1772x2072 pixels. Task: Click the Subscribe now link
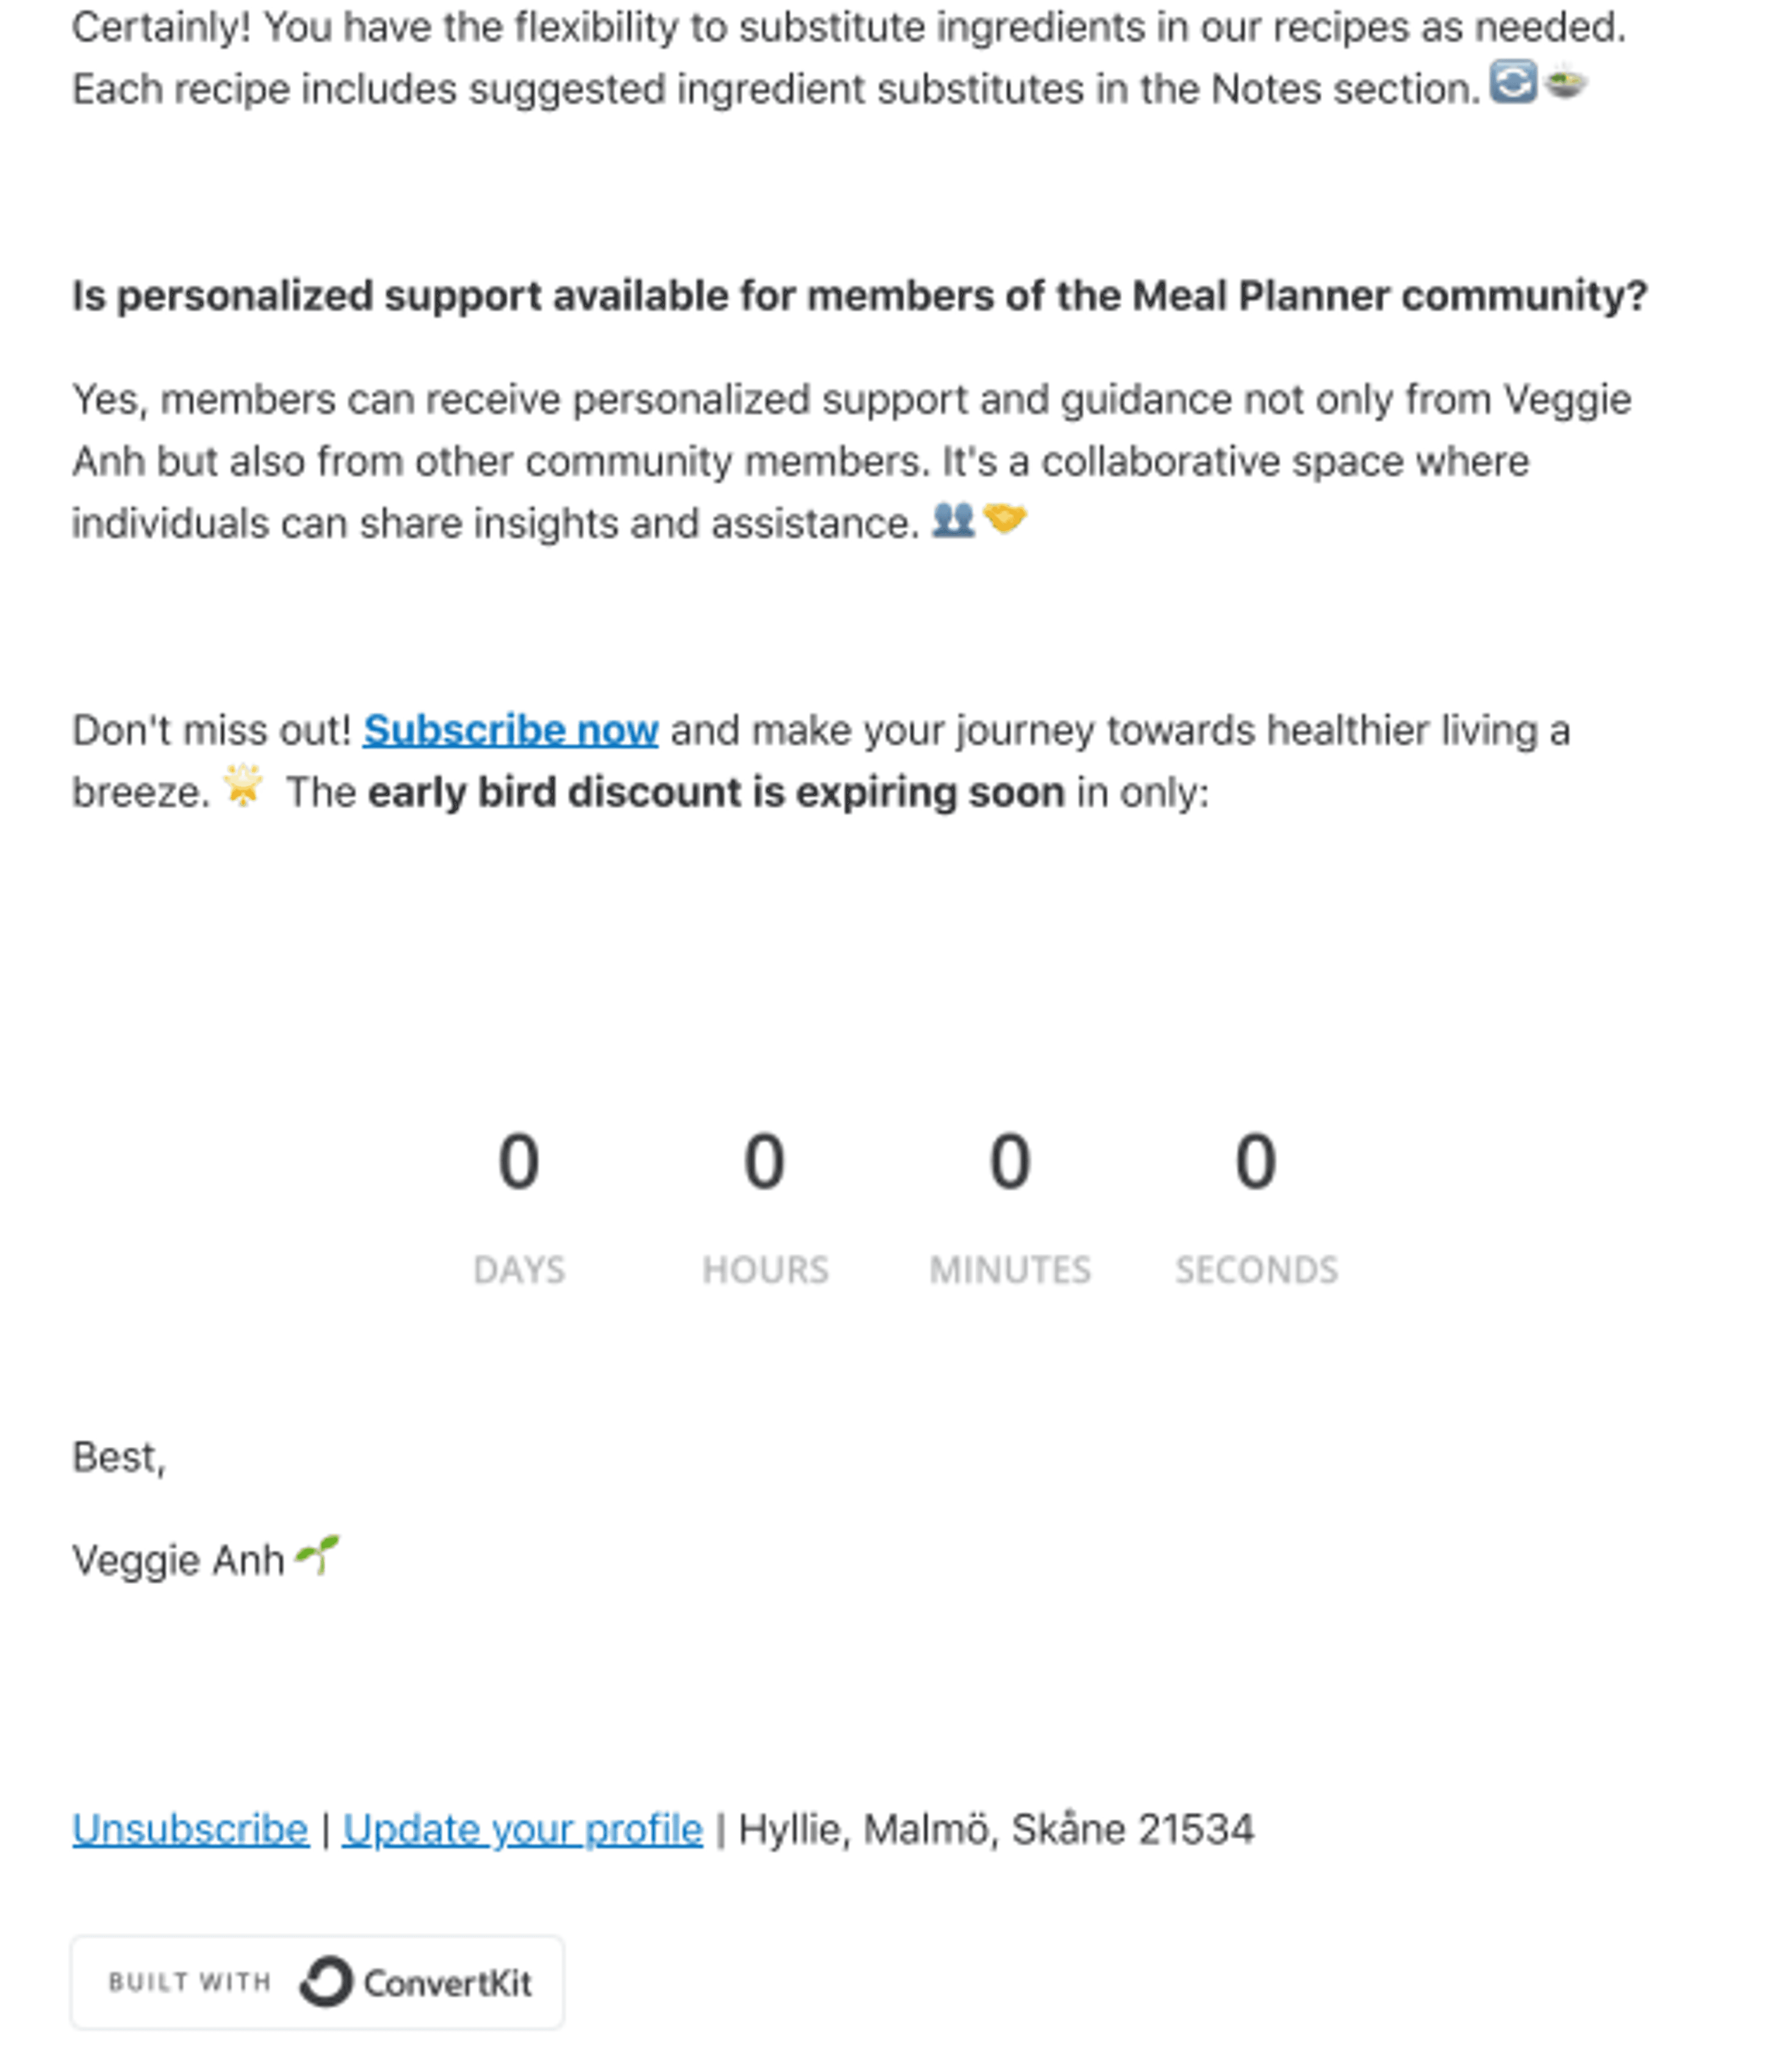[x=510, y=730]
